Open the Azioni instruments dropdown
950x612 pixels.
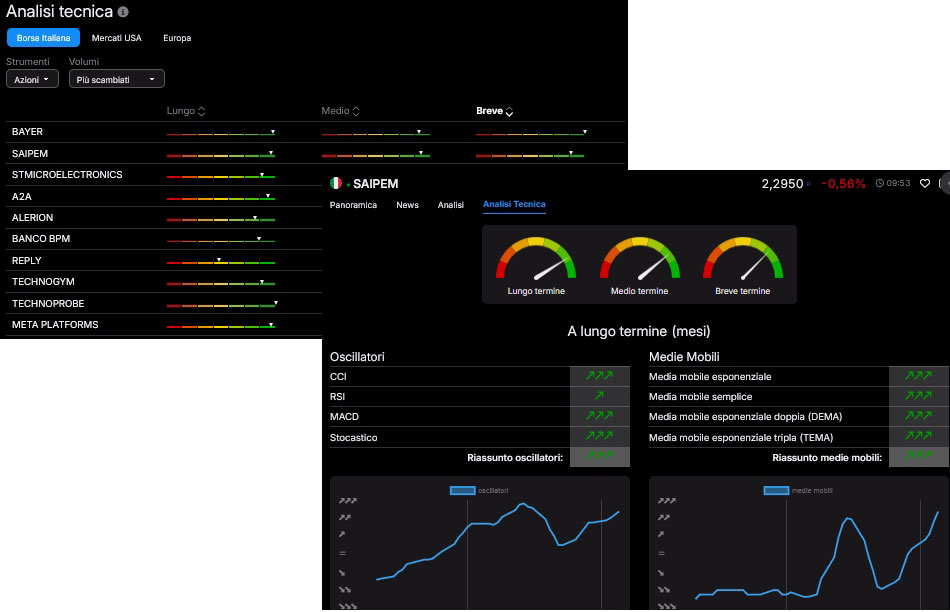32,79
